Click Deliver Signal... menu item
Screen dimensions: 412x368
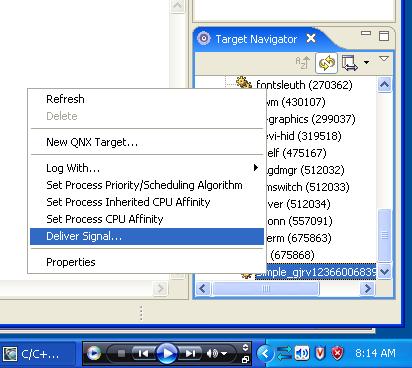147,236
